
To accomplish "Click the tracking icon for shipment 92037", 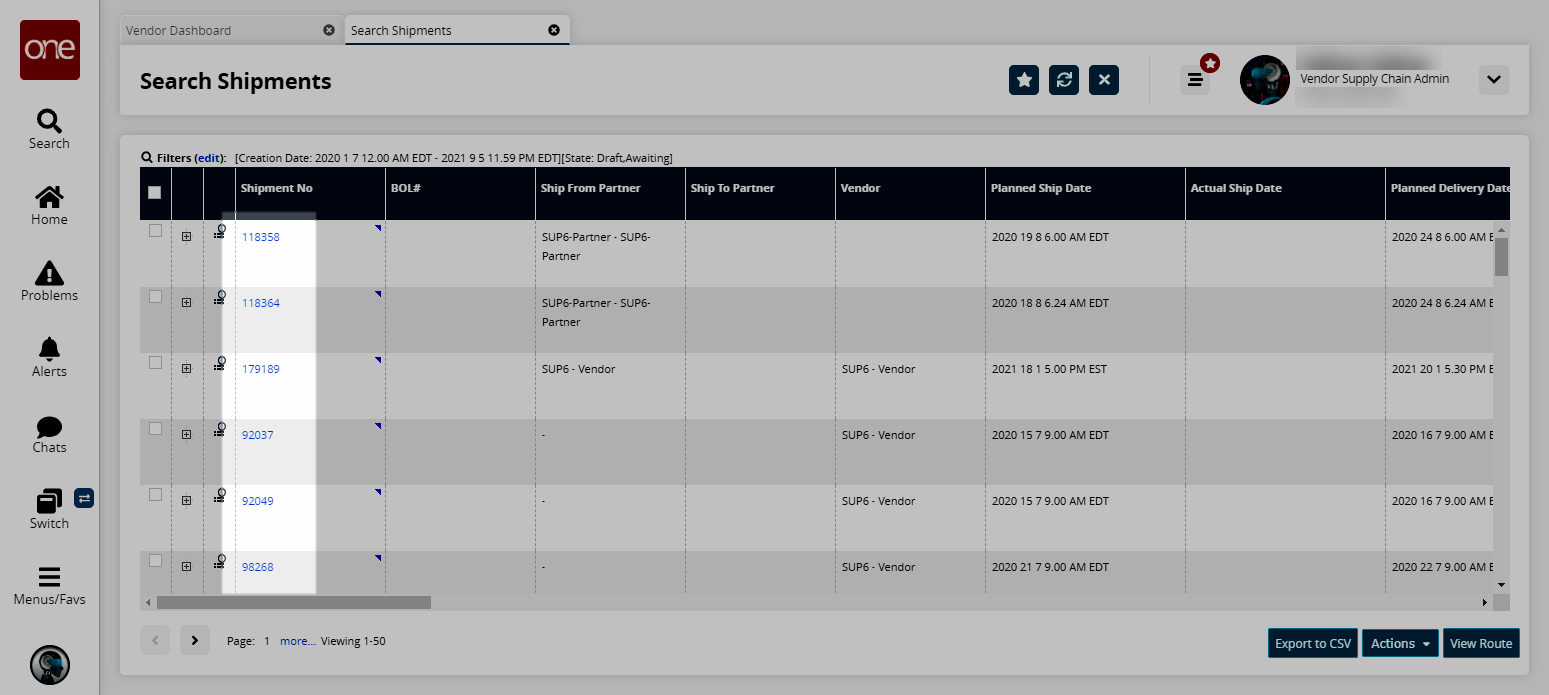I will point(220,429).
